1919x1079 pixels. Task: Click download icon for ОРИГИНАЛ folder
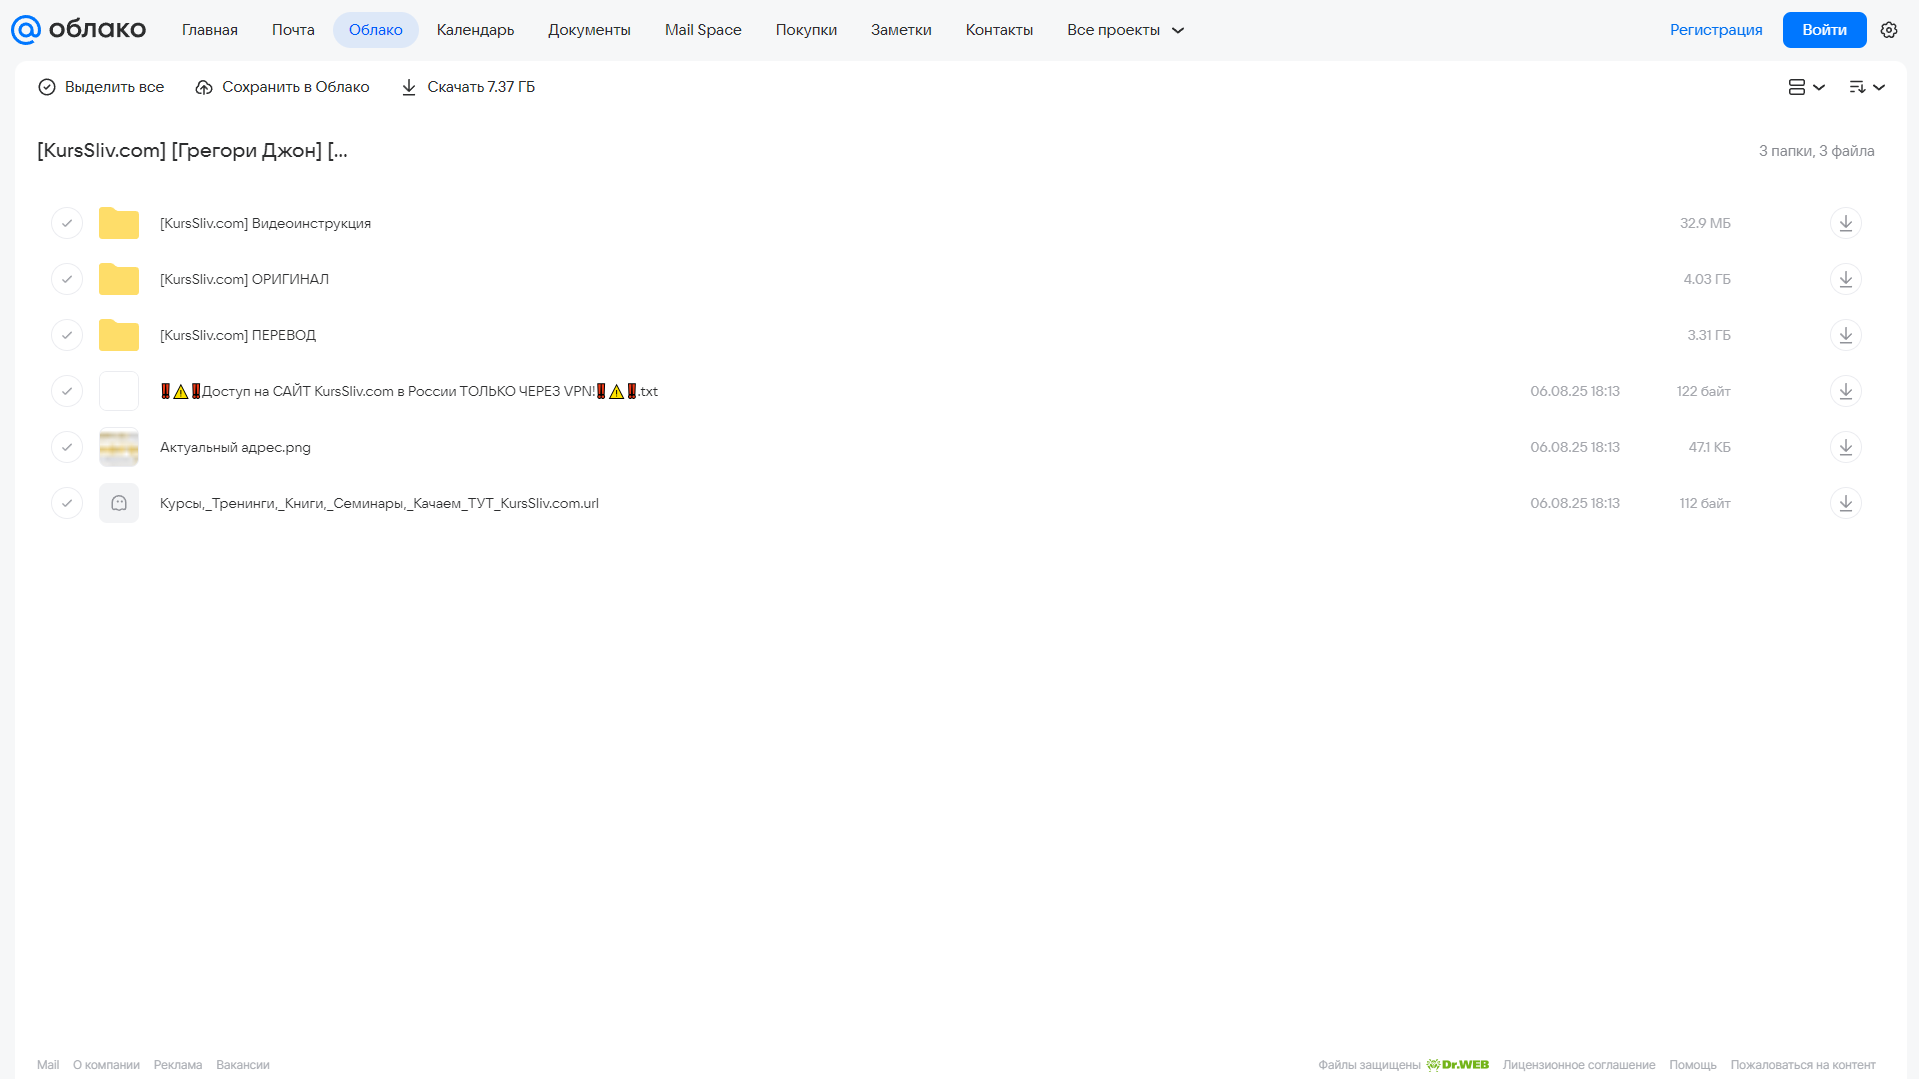click(1845, 279)
